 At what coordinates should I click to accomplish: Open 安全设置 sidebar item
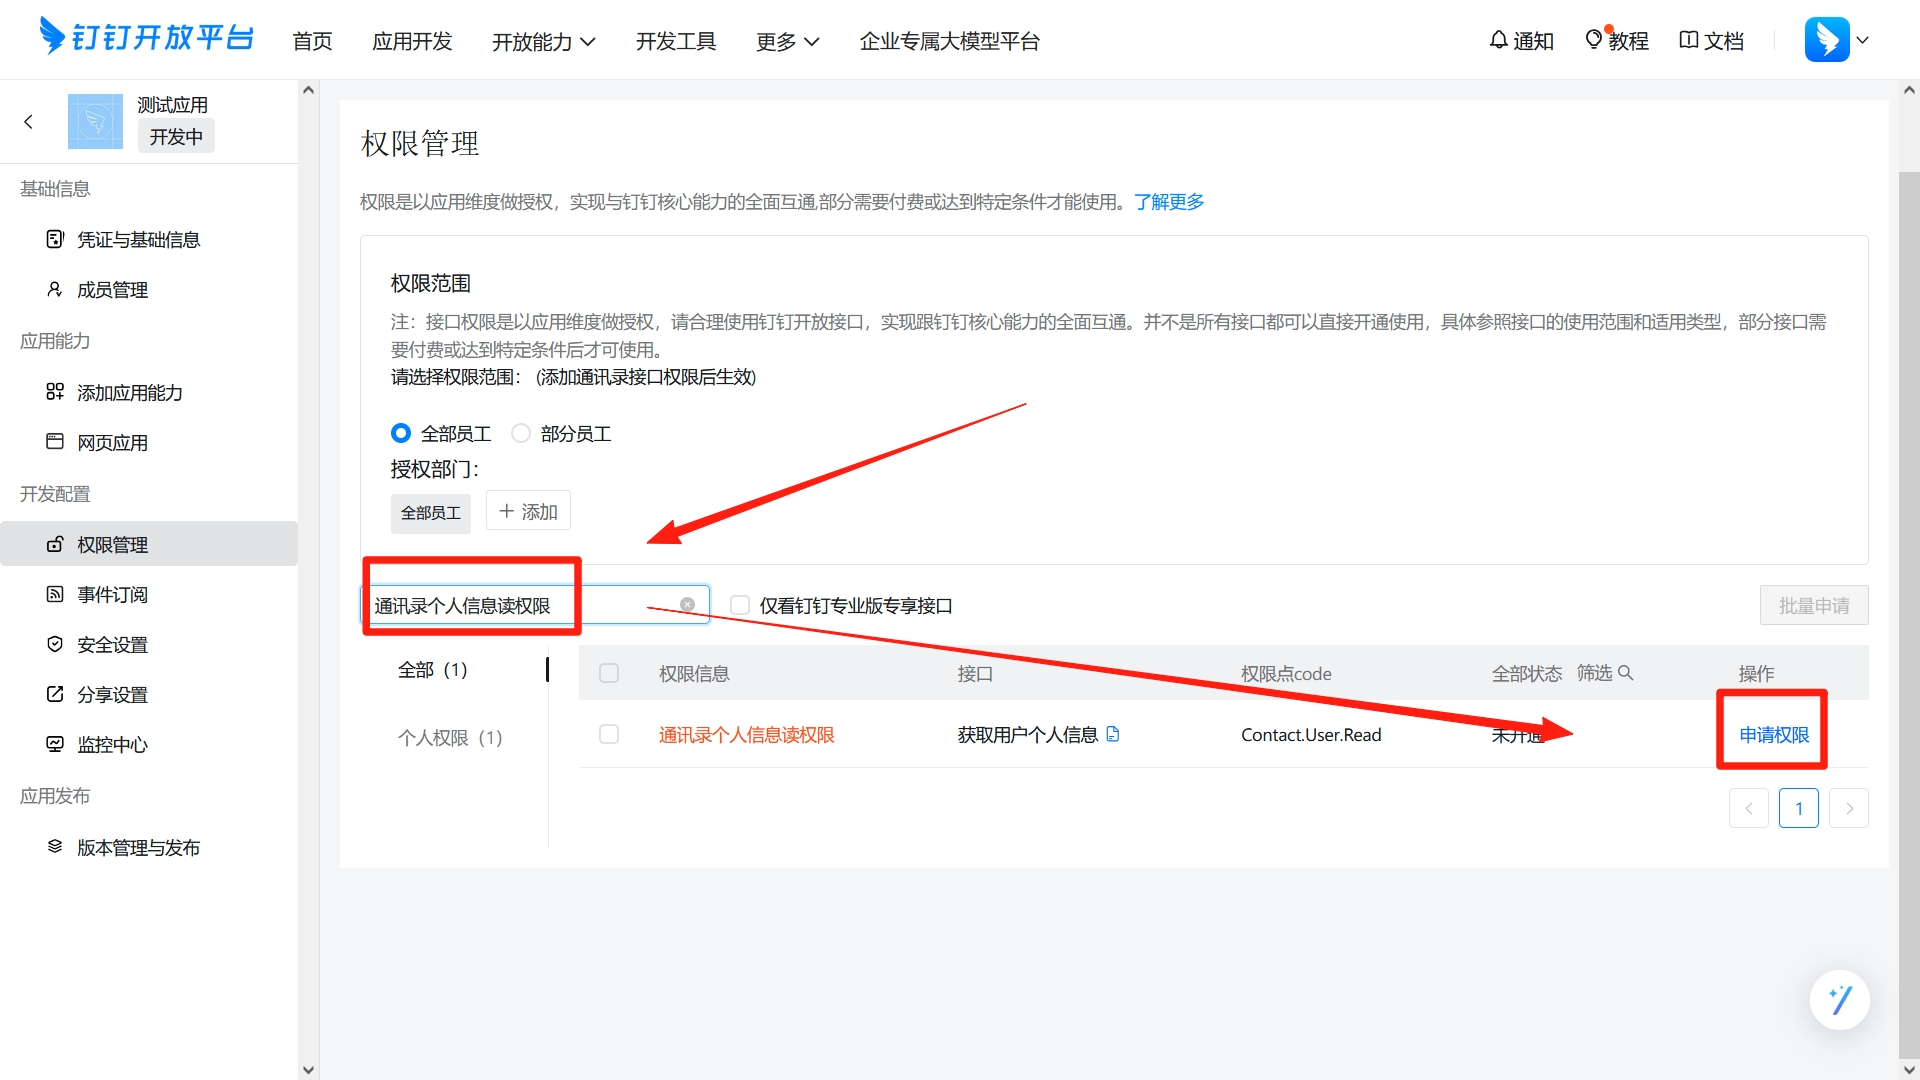(x=112, y=645)
